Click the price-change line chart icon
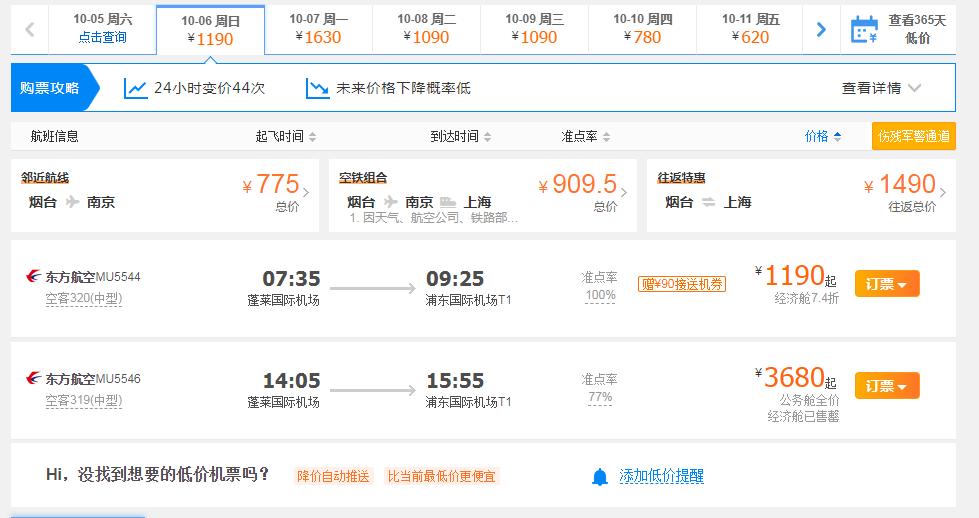Image resolution: width=979 pixels, height=518 pixels. 135,88
